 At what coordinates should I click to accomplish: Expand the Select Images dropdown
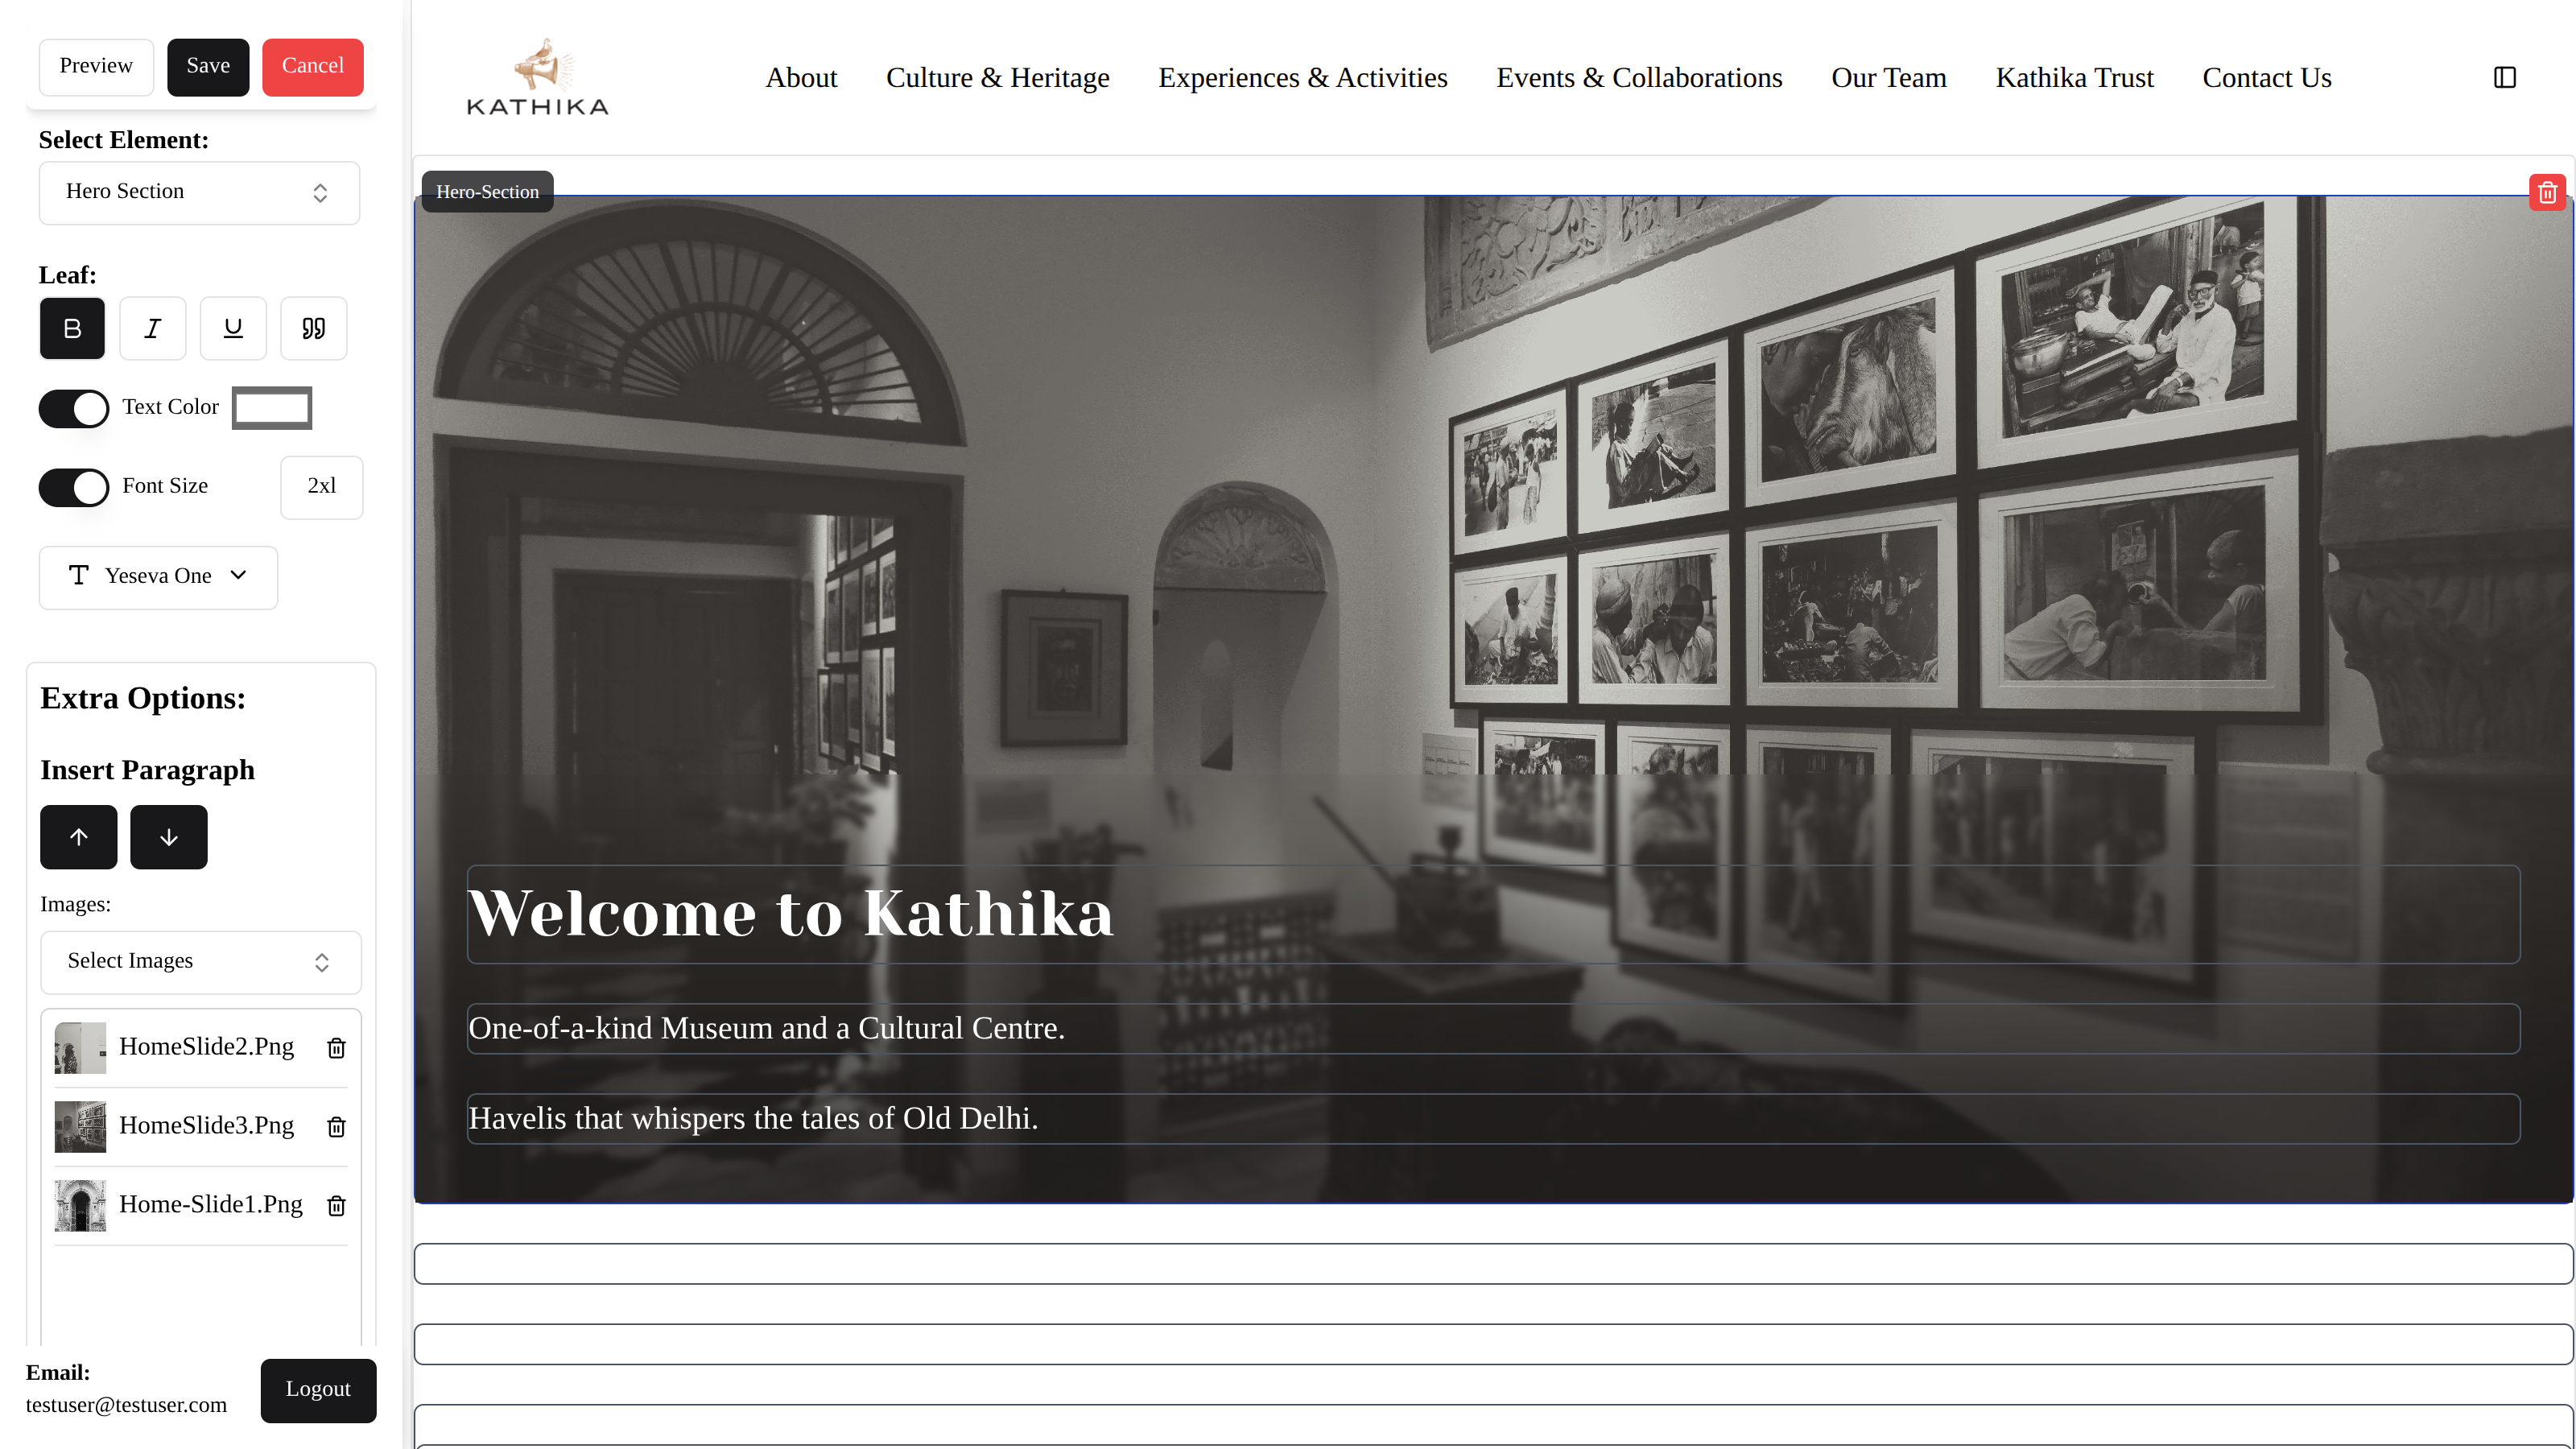[x=200, y=962]
